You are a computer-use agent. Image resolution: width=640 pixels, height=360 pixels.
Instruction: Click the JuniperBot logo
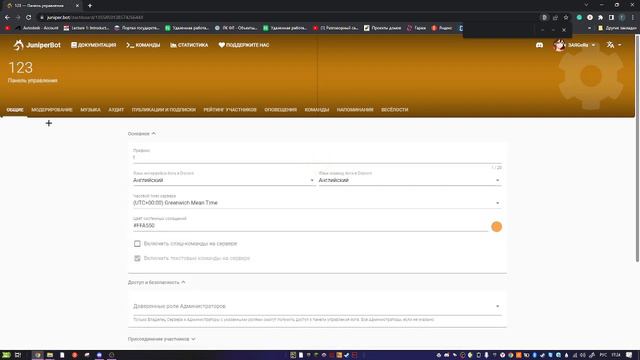tap(37, 45)
